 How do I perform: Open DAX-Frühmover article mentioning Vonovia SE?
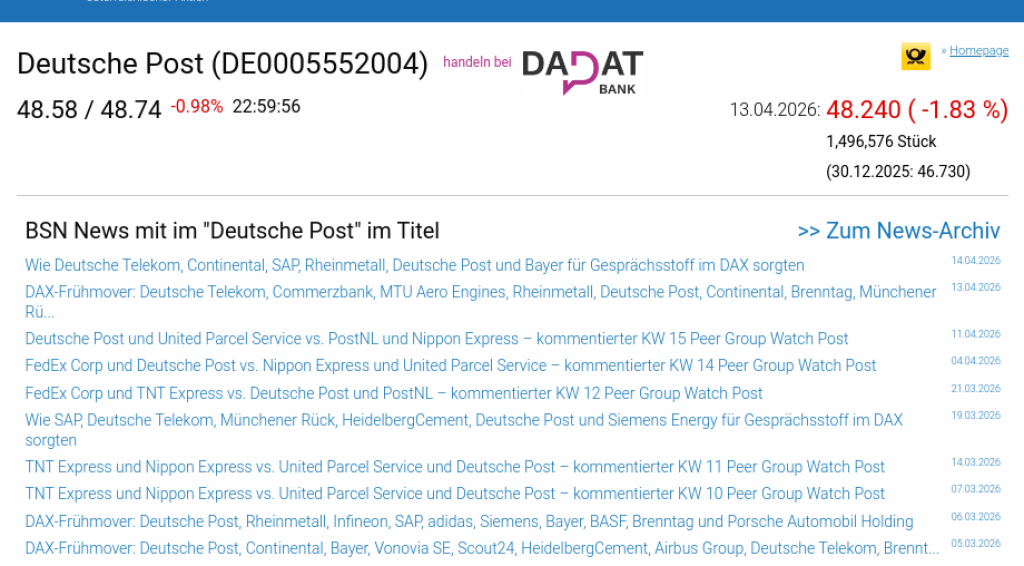click(482, 548)
